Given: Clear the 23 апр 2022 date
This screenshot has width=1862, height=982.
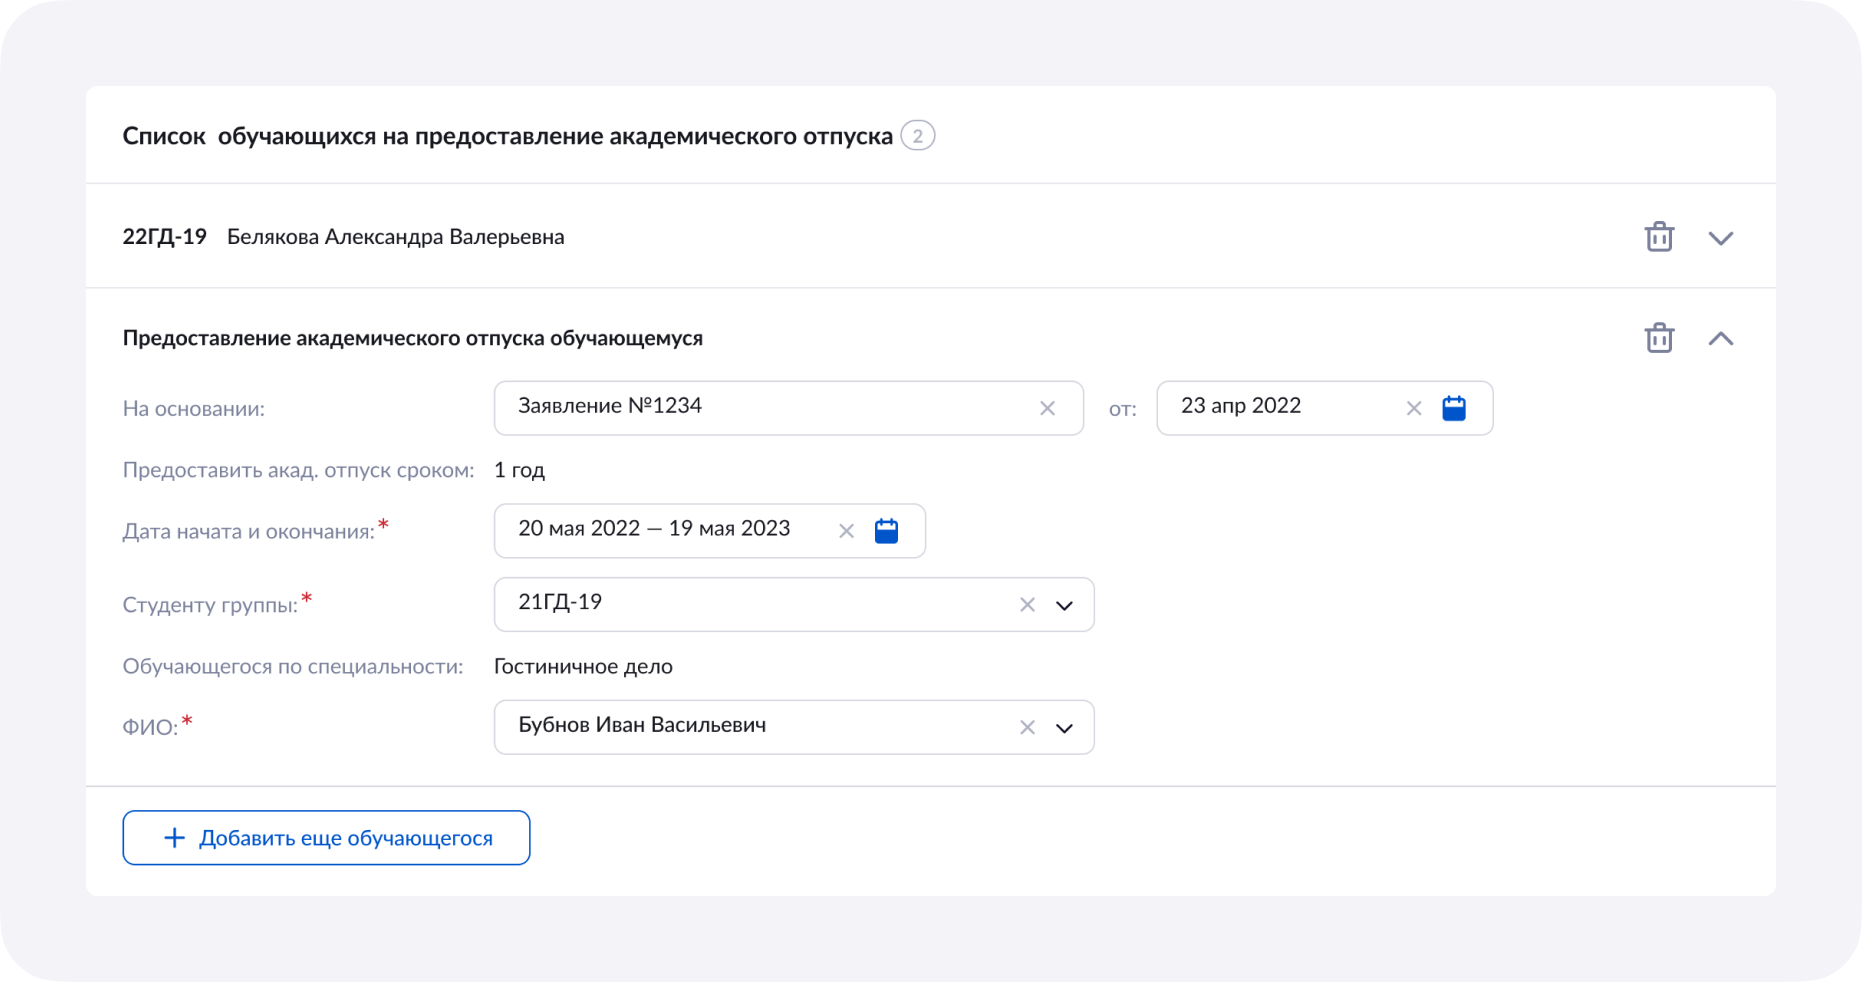Looking at the screenshot, I should (x=1414, y=407).
